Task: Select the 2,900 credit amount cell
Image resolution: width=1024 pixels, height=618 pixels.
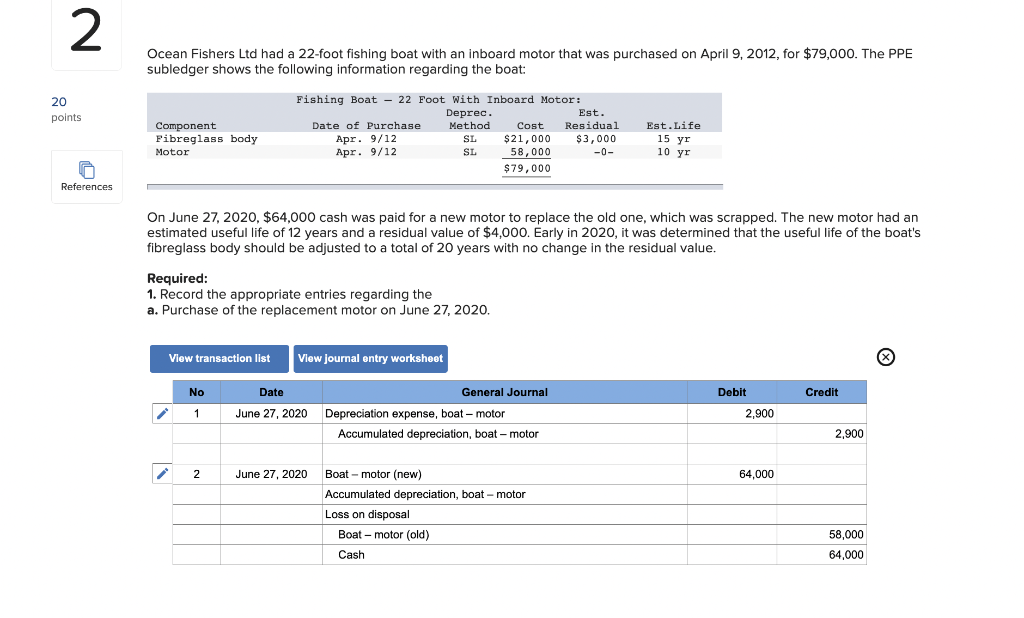Action: coord(847,433)
